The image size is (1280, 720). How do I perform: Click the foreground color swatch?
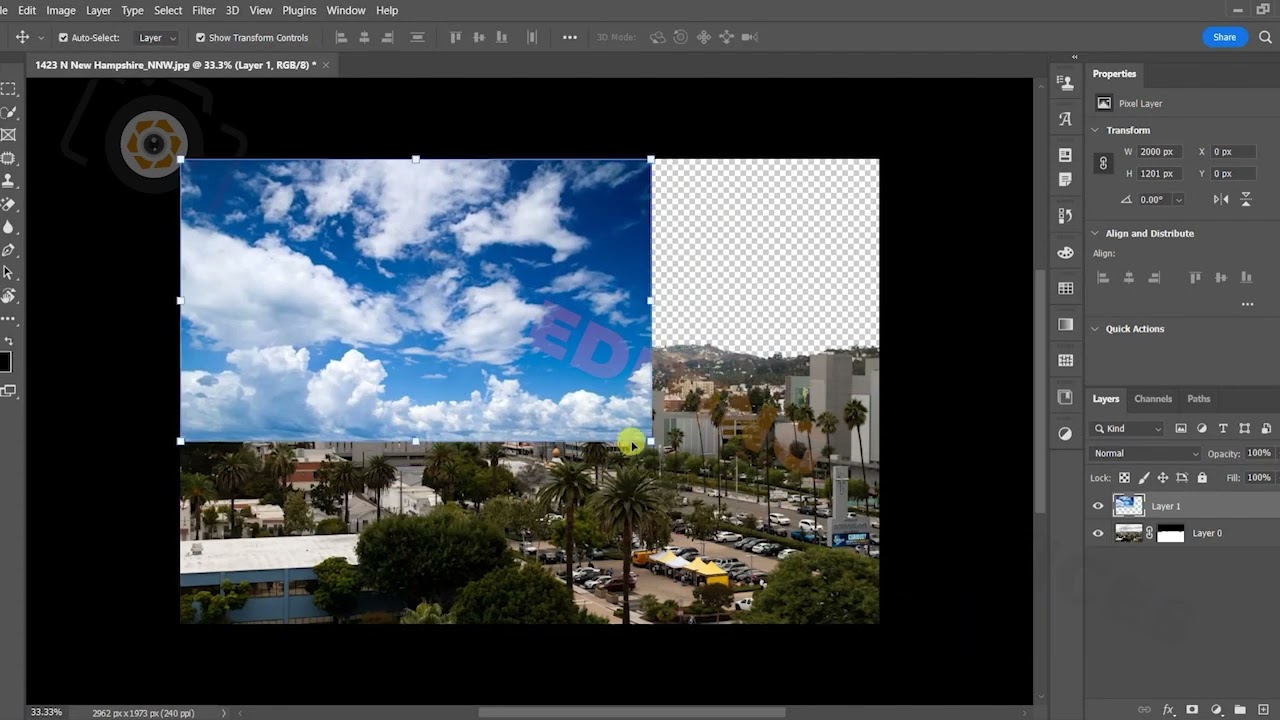coord(5,362)
